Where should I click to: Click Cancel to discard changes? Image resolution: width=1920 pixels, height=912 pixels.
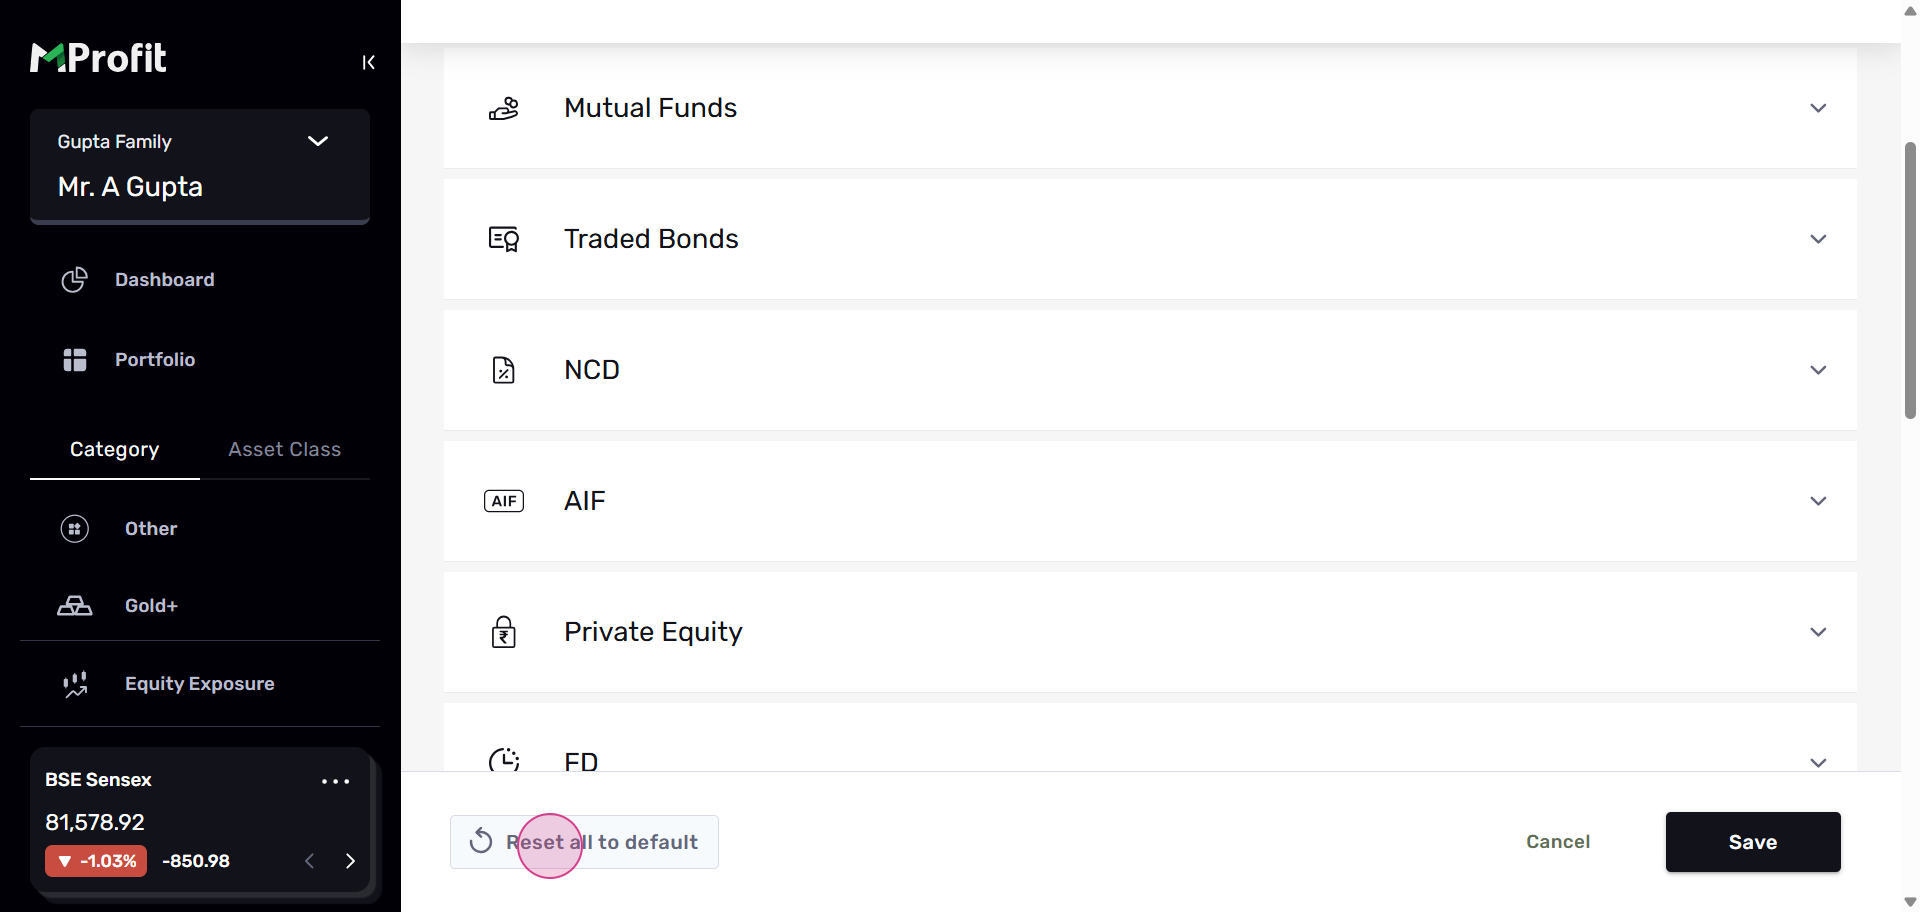pos(1557,842)
